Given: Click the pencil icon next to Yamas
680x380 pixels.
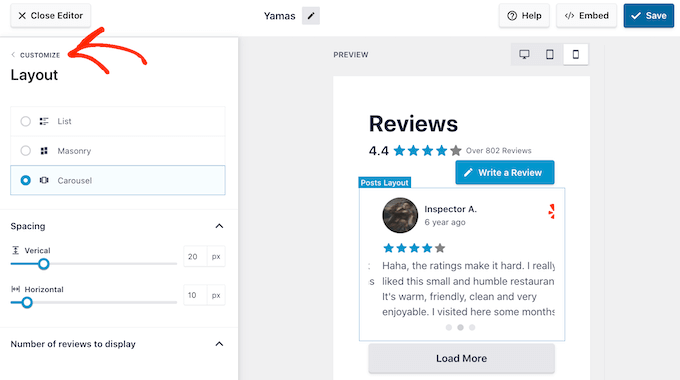Looking at the screenshot, I should 311,16.
